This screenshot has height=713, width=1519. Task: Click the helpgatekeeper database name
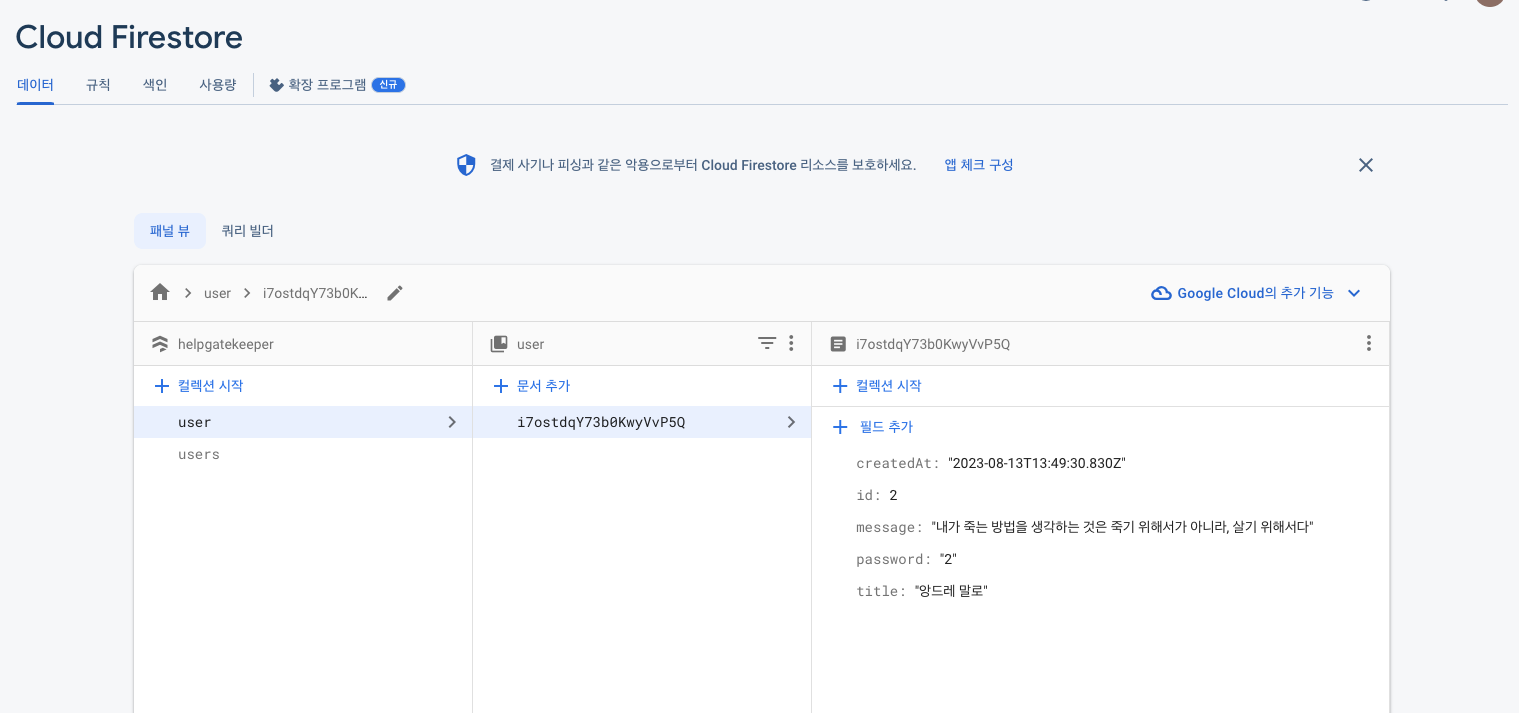click(x=226, y=344)
